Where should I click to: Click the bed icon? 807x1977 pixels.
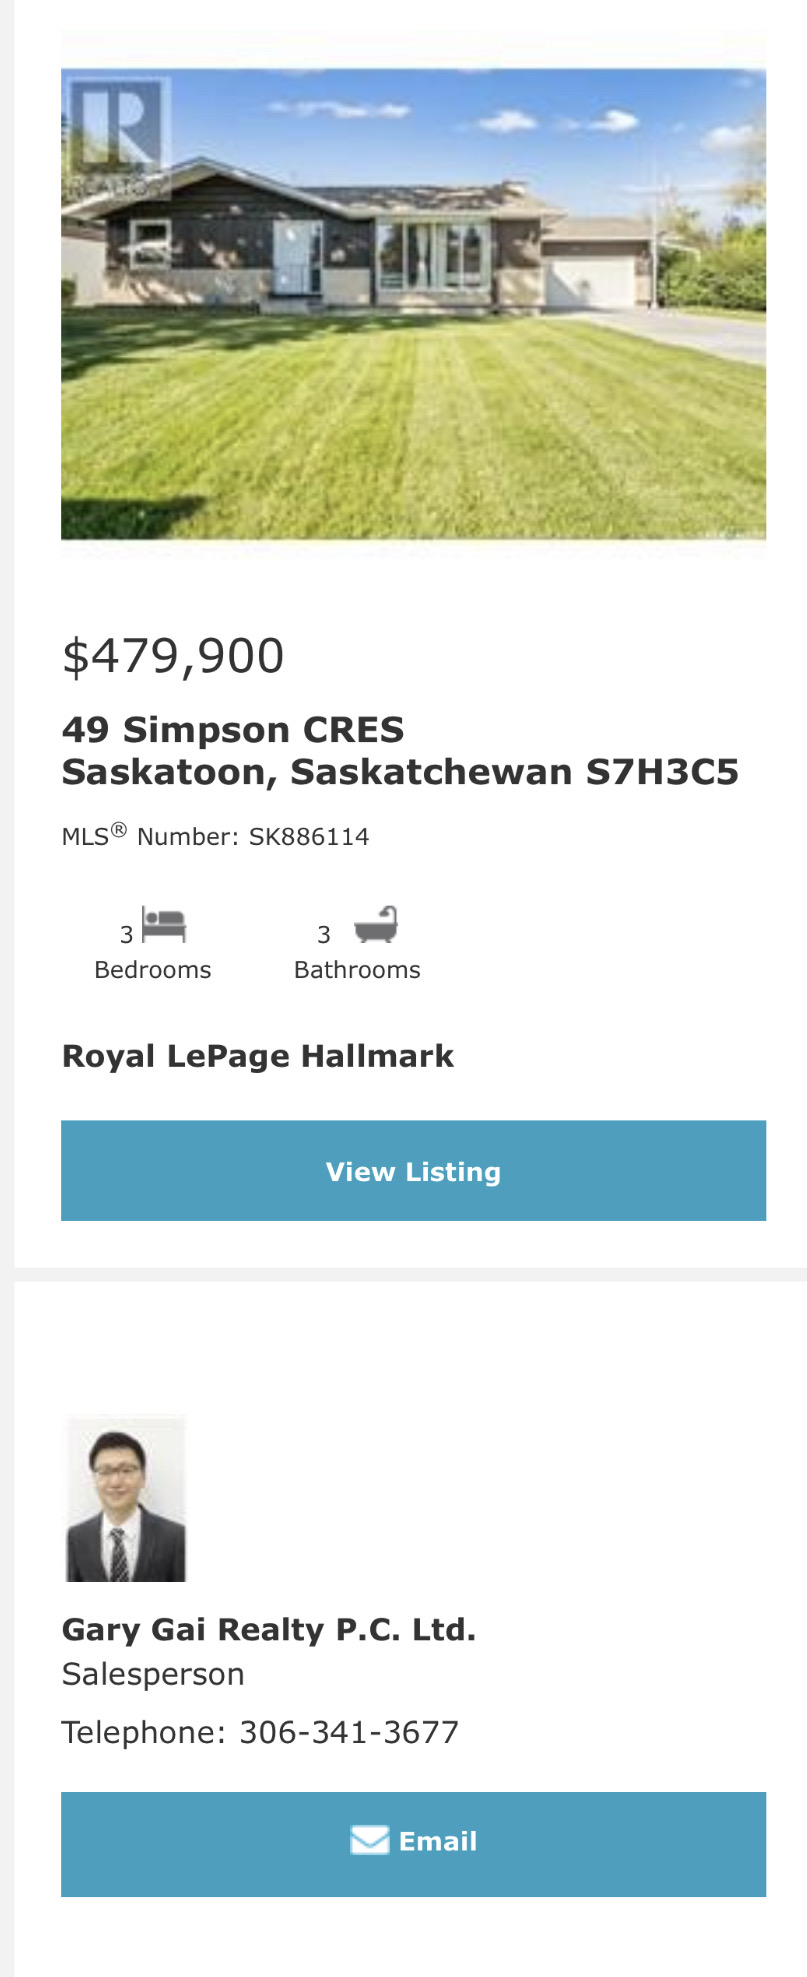[164, 925]
